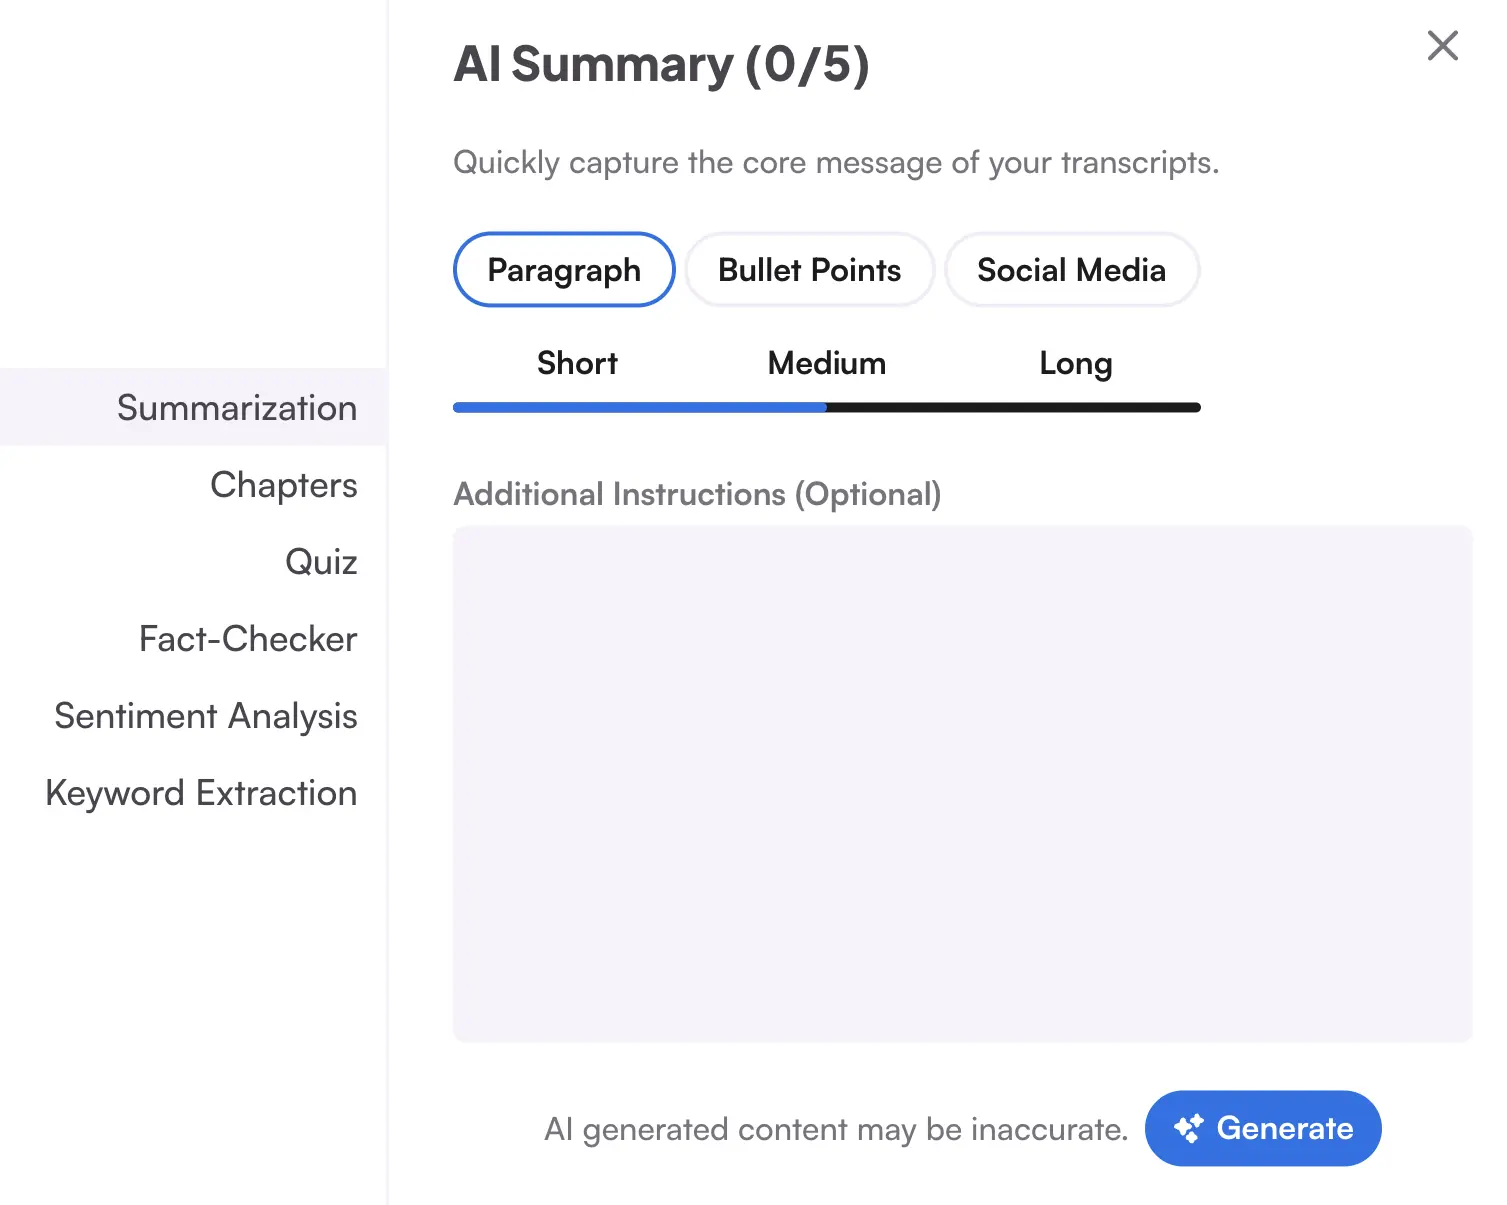
Task: Switch to the Chapters section
Action: (x=284, y=484)
